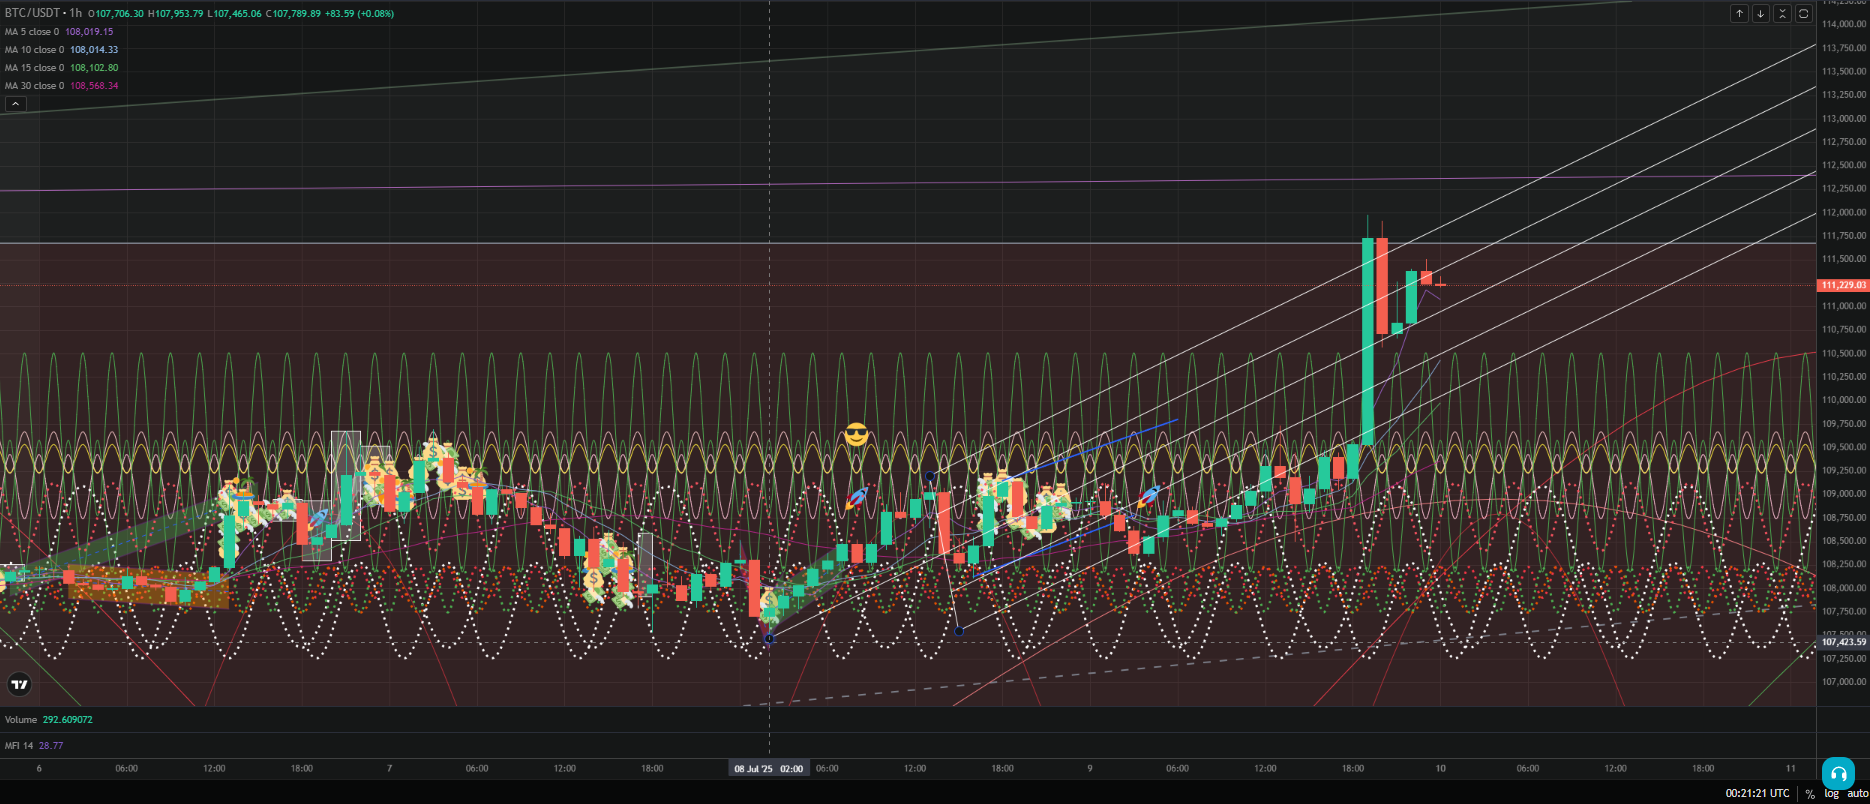Open the headset support chat button
The width and height of the screenshot is (1870, 804).
(1838, 774)
